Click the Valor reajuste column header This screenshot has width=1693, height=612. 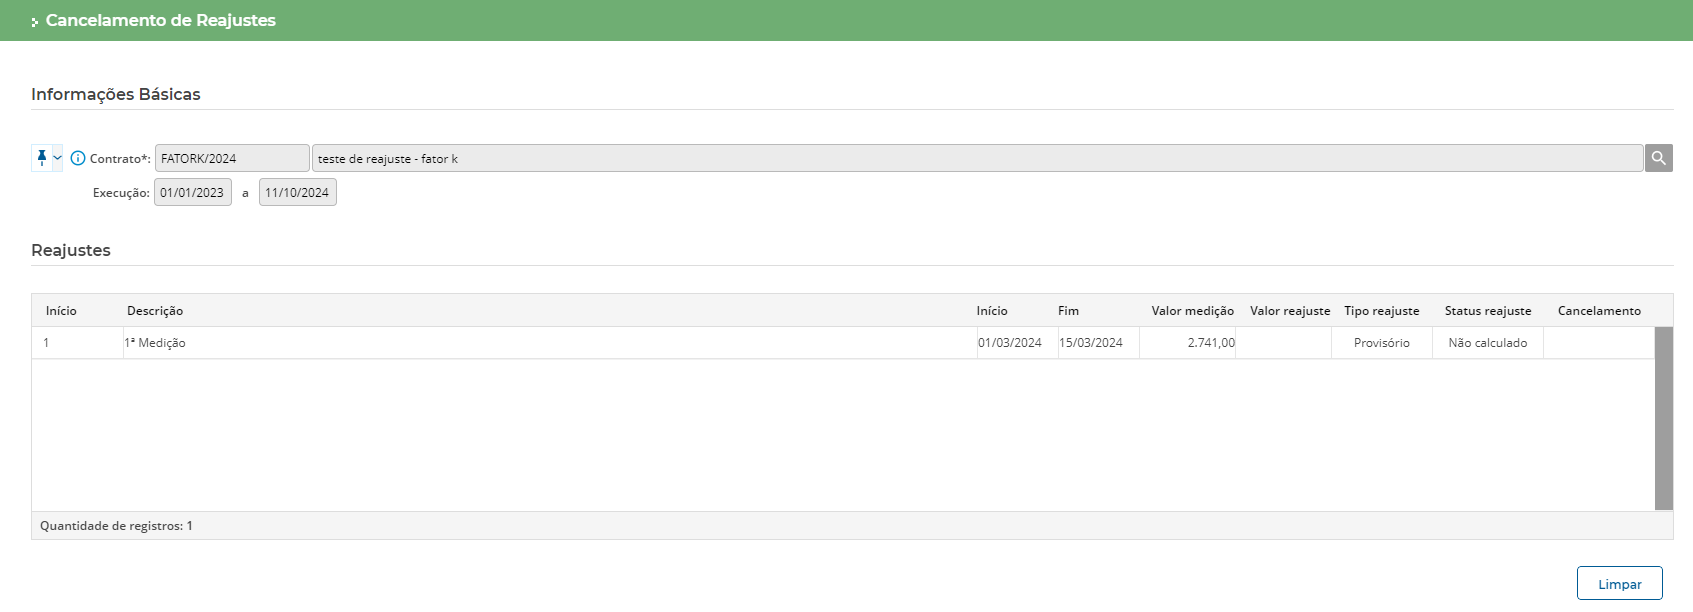(1289, 311)
